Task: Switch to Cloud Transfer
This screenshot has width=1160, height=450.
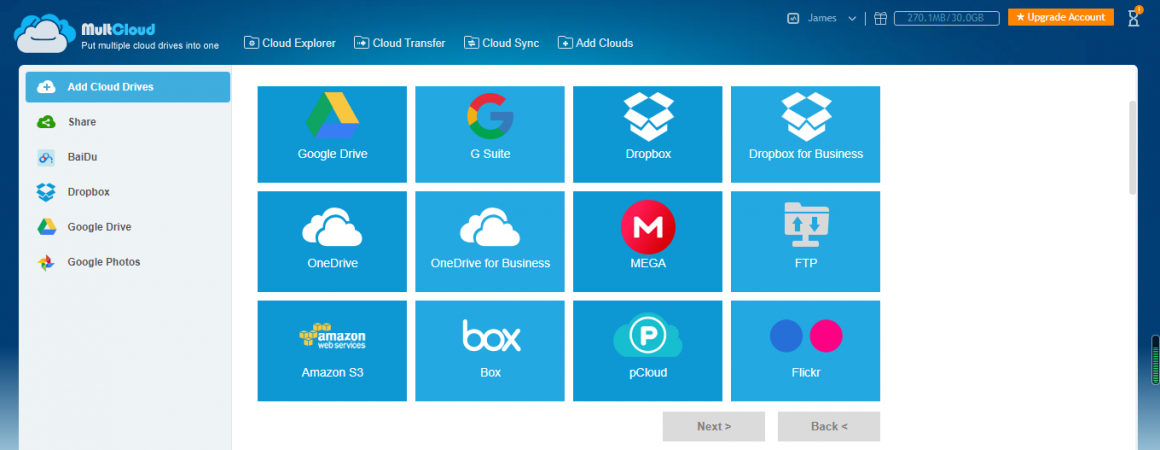Action: [399, 43]
